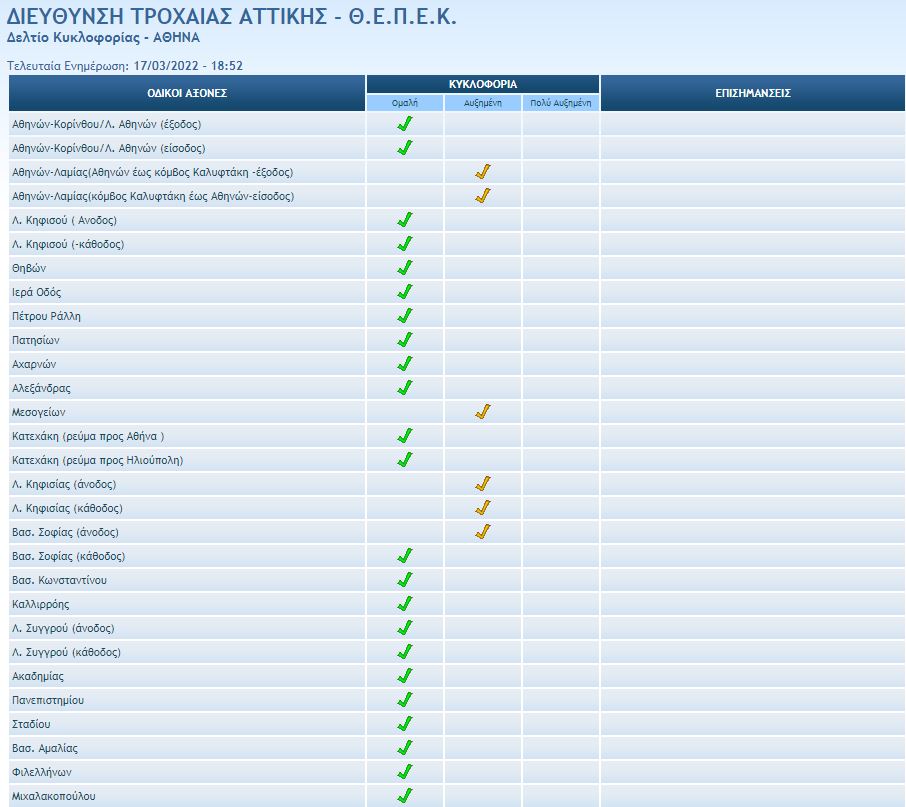Click green checkmark for Θηβών row
The width and height of the screenshot is (906, 807).
click(405, 268)
